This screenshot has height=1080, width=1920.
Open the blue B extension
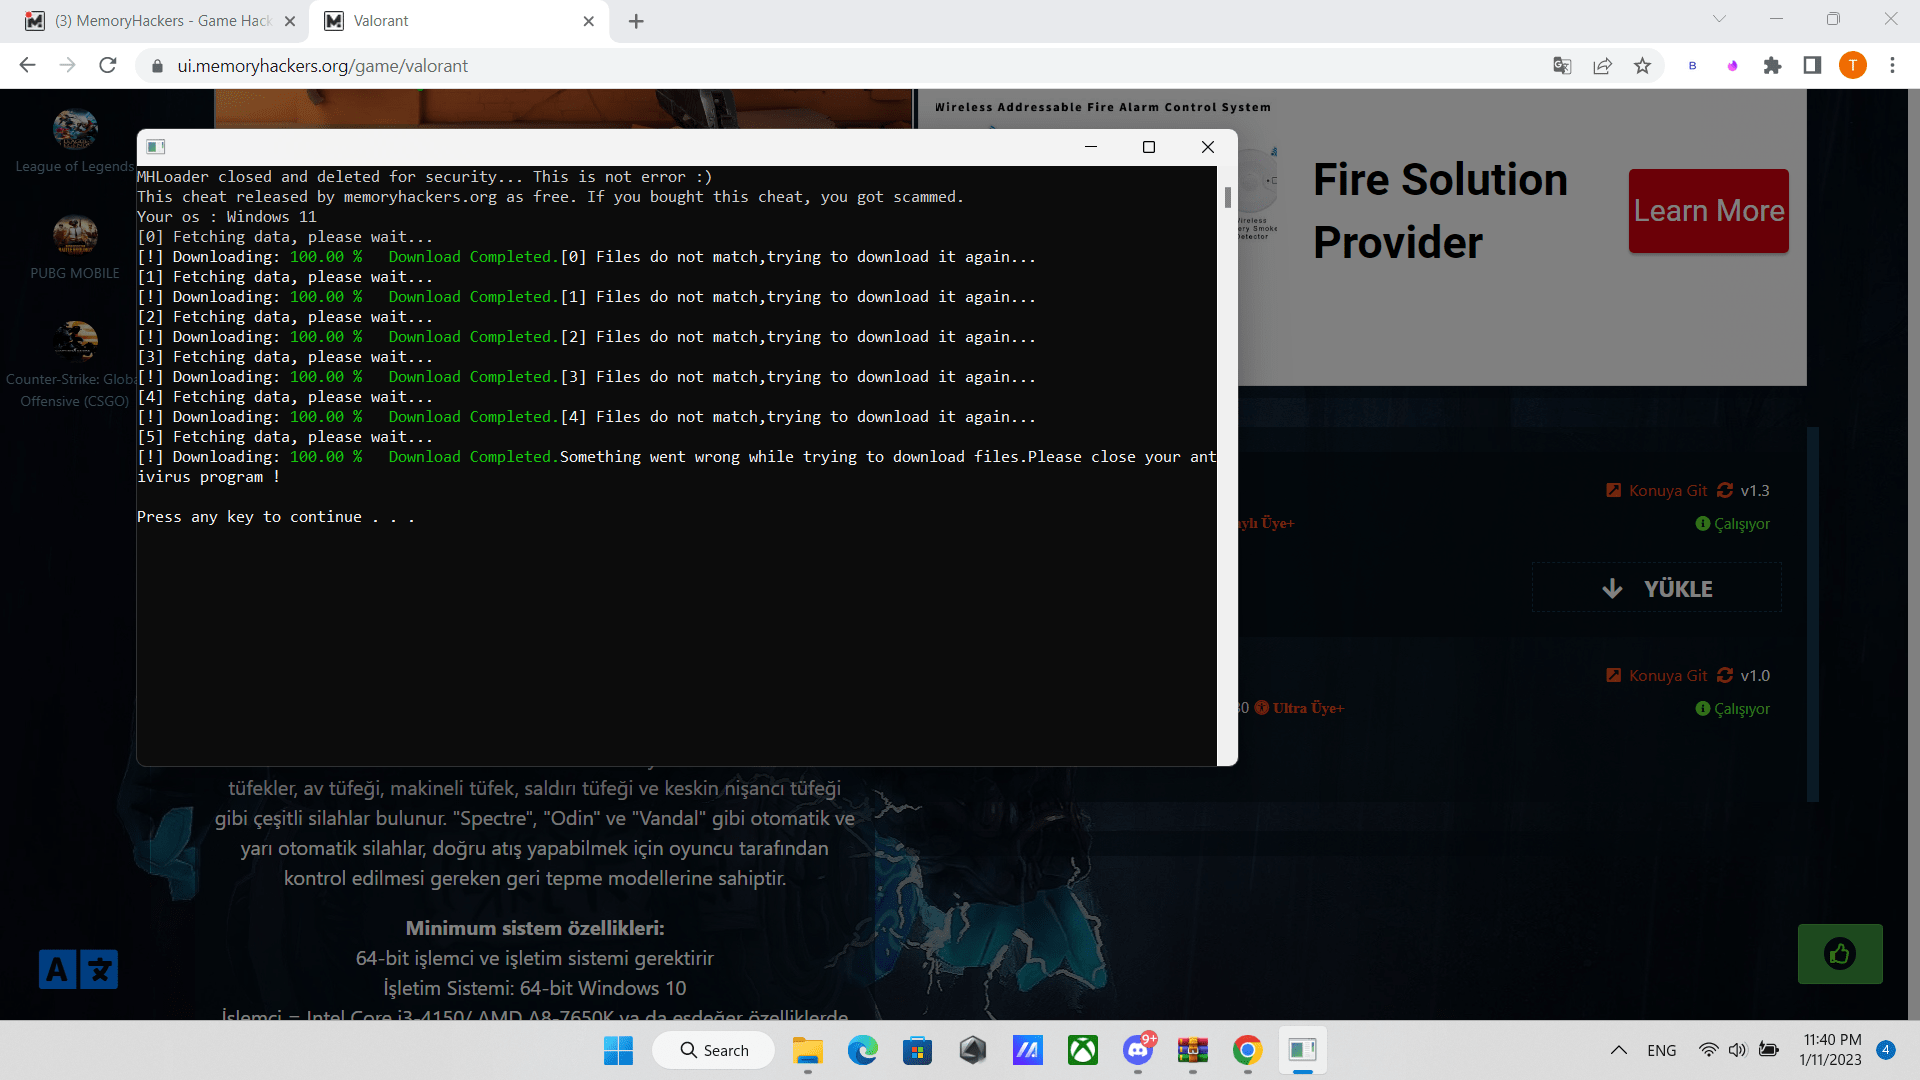[x=1693, y=66]
